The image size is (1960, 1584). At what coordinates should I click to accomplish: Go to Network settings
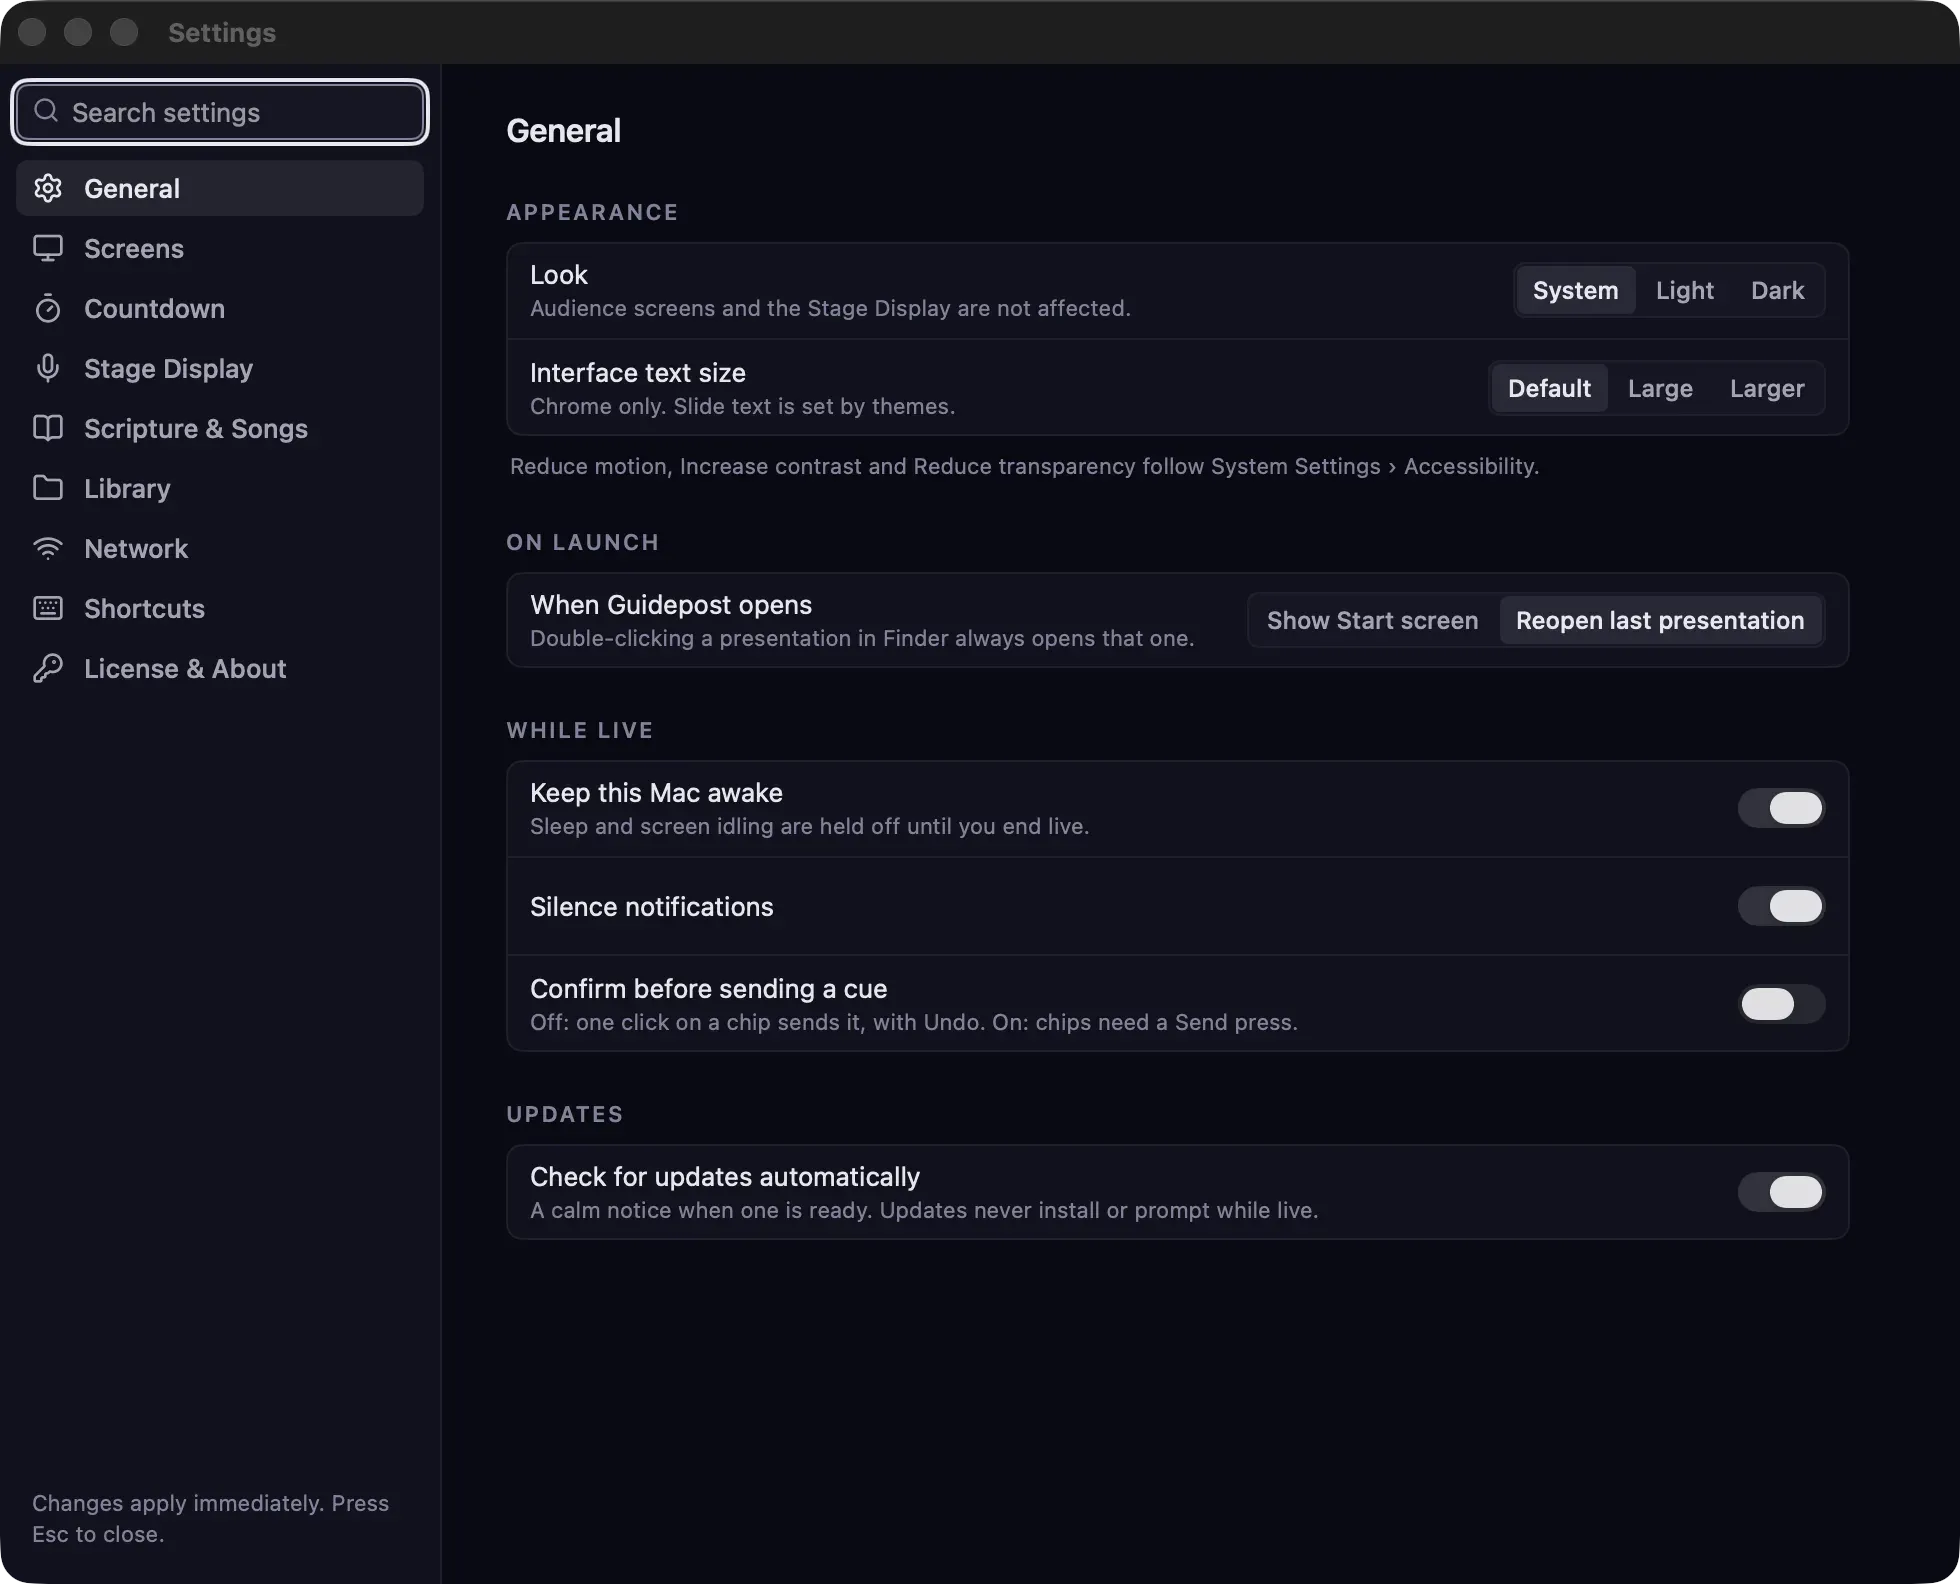tap(220, 548)
